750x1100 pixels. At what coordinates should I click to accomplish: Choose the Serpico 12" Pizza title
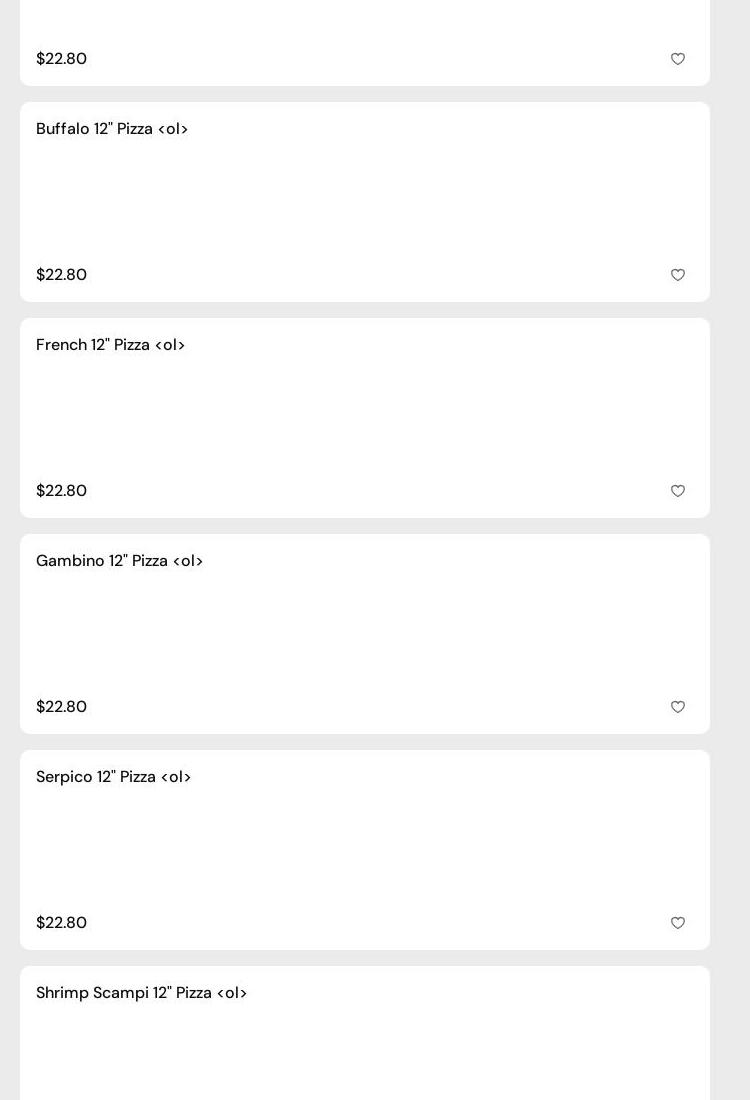coord(113,777)
